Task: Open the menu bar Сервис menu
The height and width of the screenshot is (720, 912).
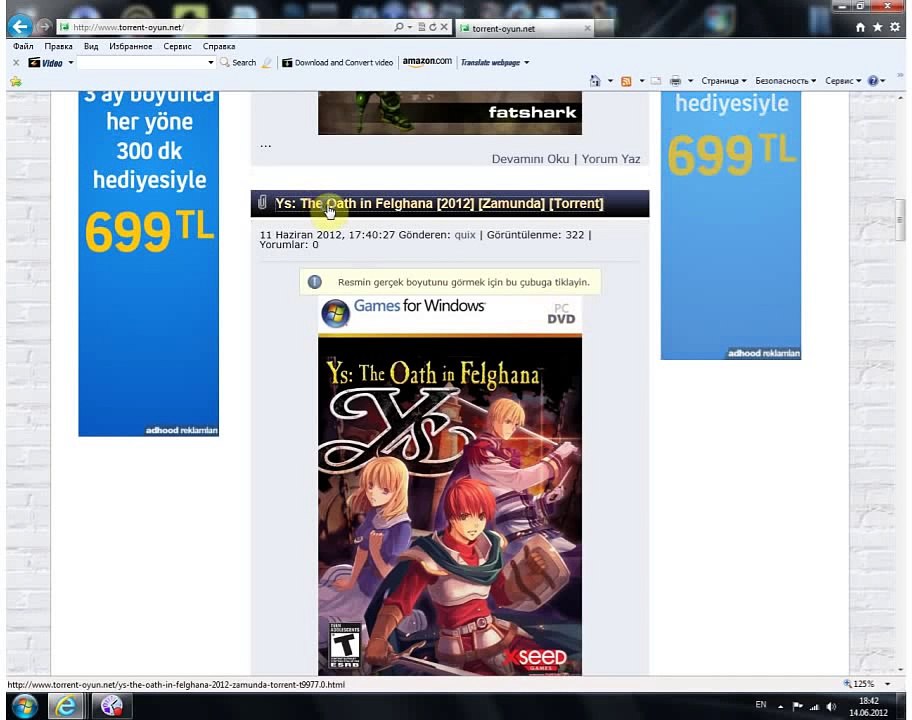Action: point(177,46)
